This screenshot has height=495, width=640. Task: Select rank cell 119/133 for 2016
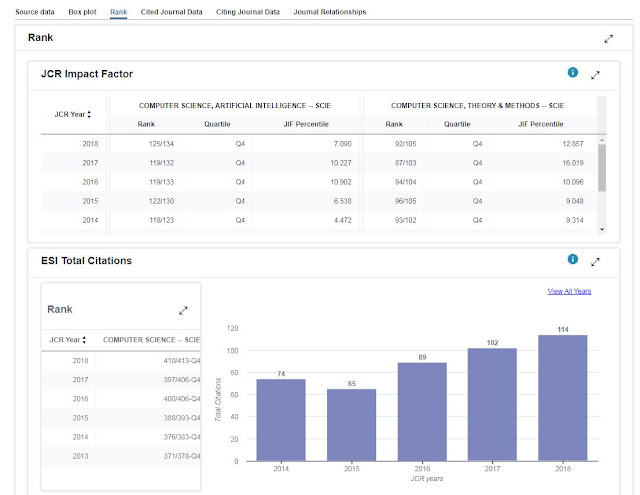point(161,182)
